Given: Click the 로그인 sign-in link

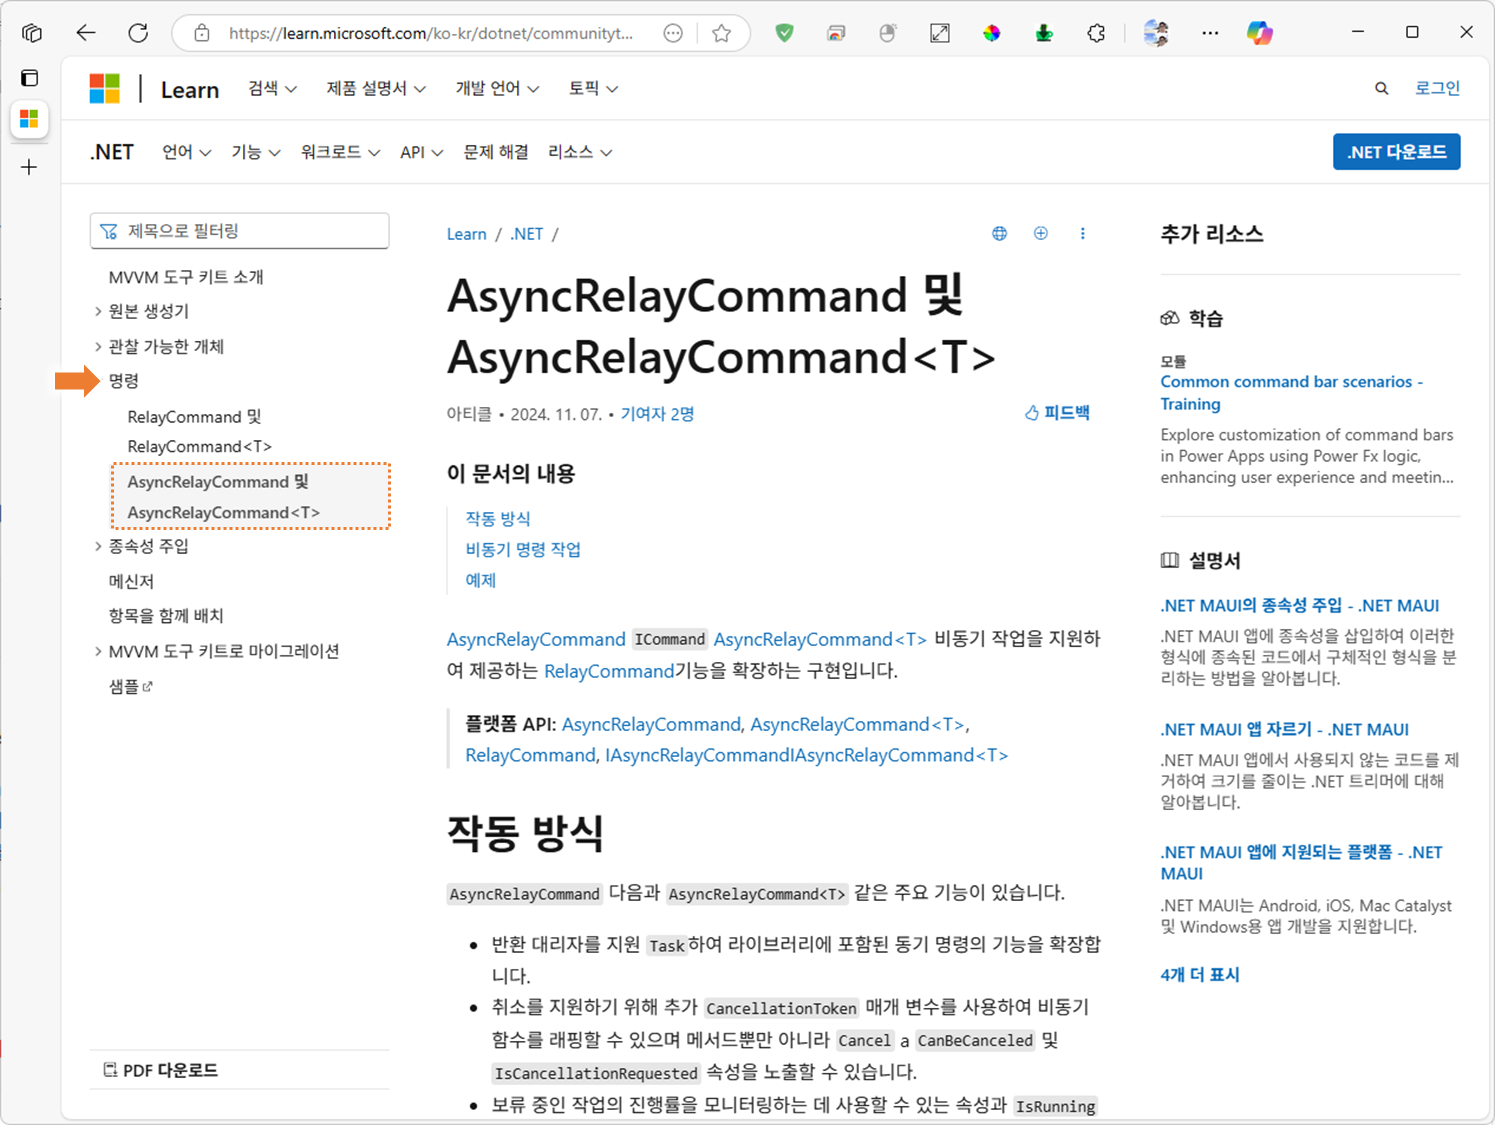Looking at the screenshot, I should (1437, 88).
